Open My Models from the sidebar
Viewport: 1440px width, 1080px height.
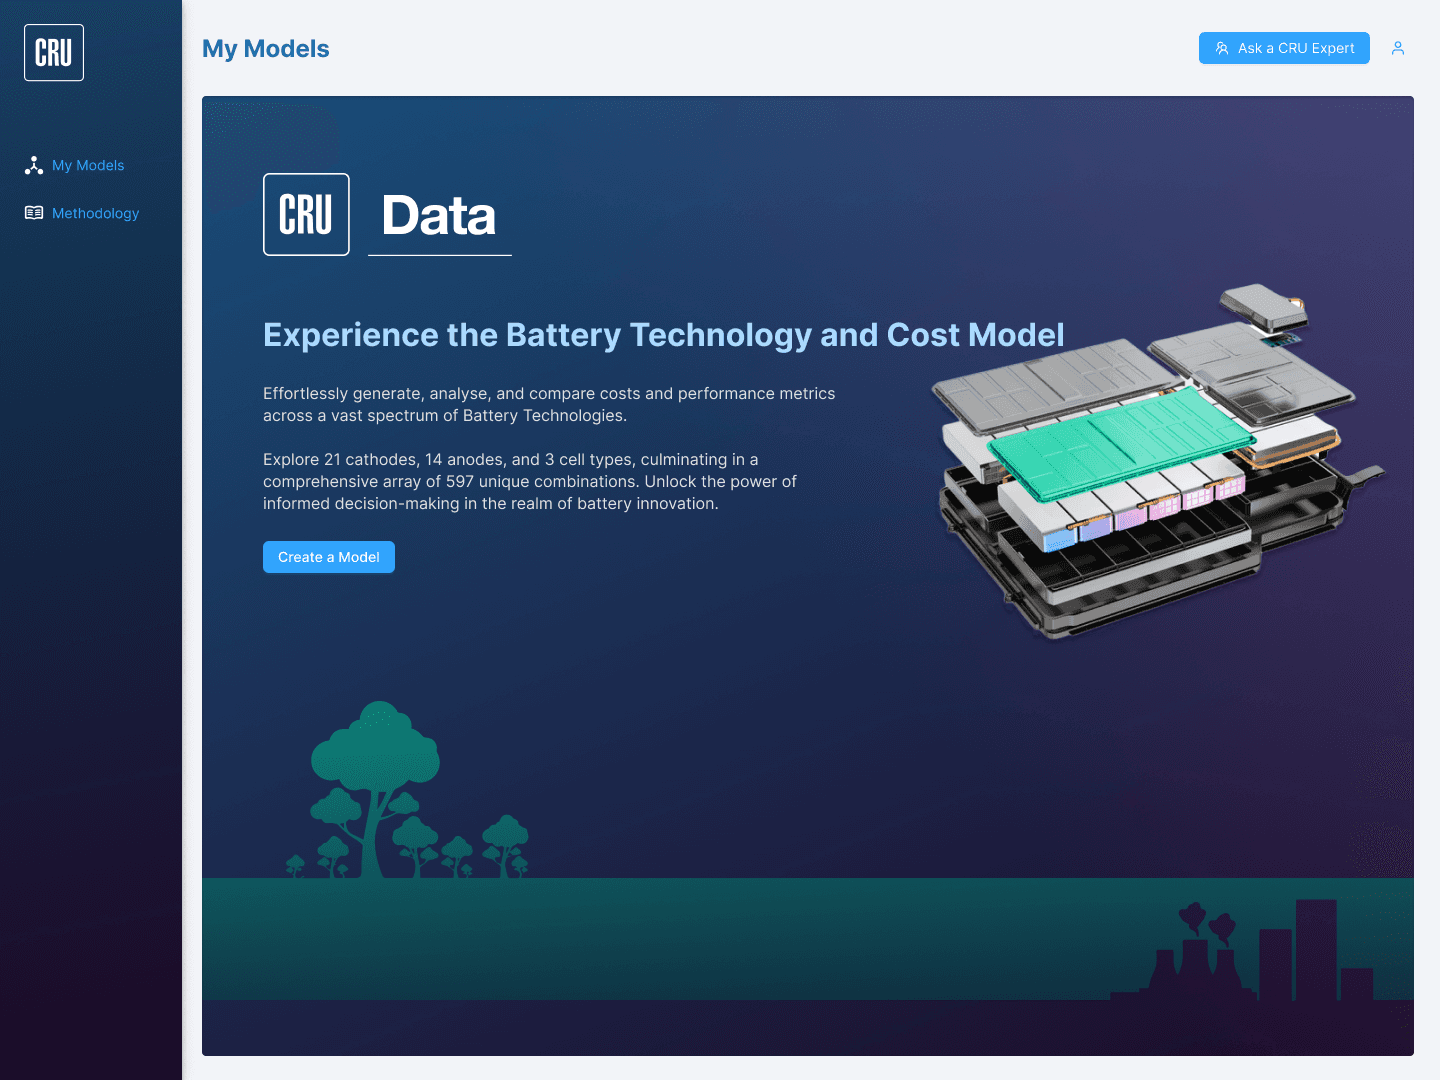pyautogui.click(x=88, y=165)
